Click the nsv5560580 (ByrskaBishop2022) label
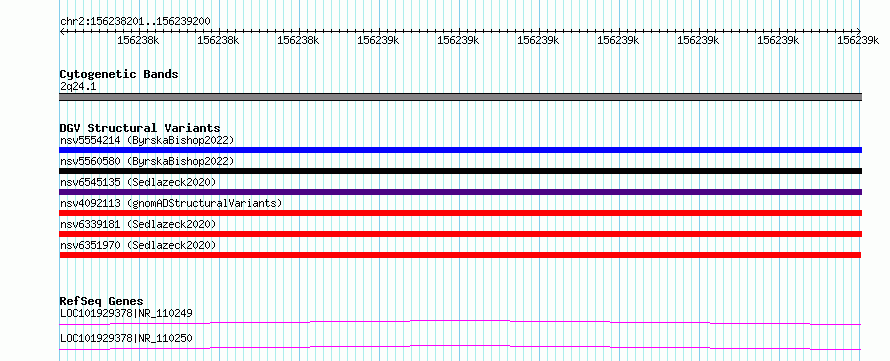890x361 pixels. 146,161
